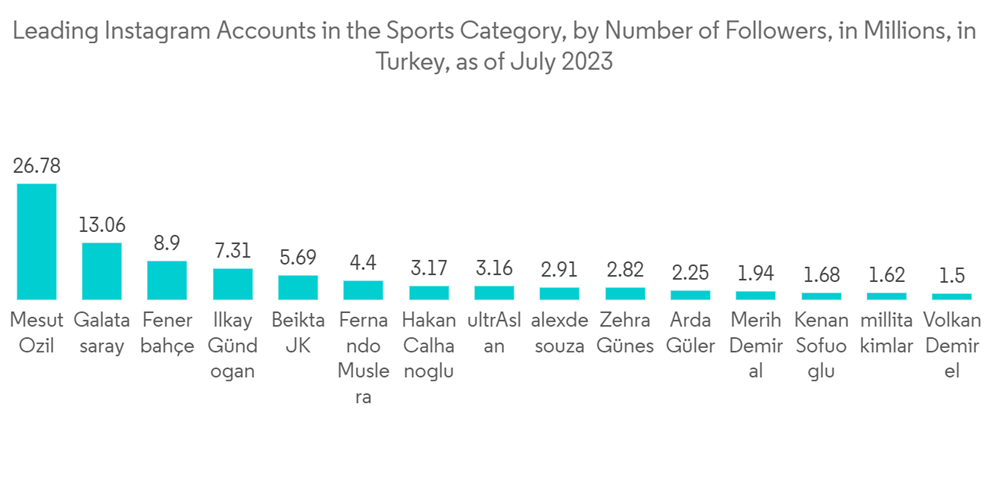
Task: Select the Kenan Sofuoglu bar
Action: pos(821,296)
